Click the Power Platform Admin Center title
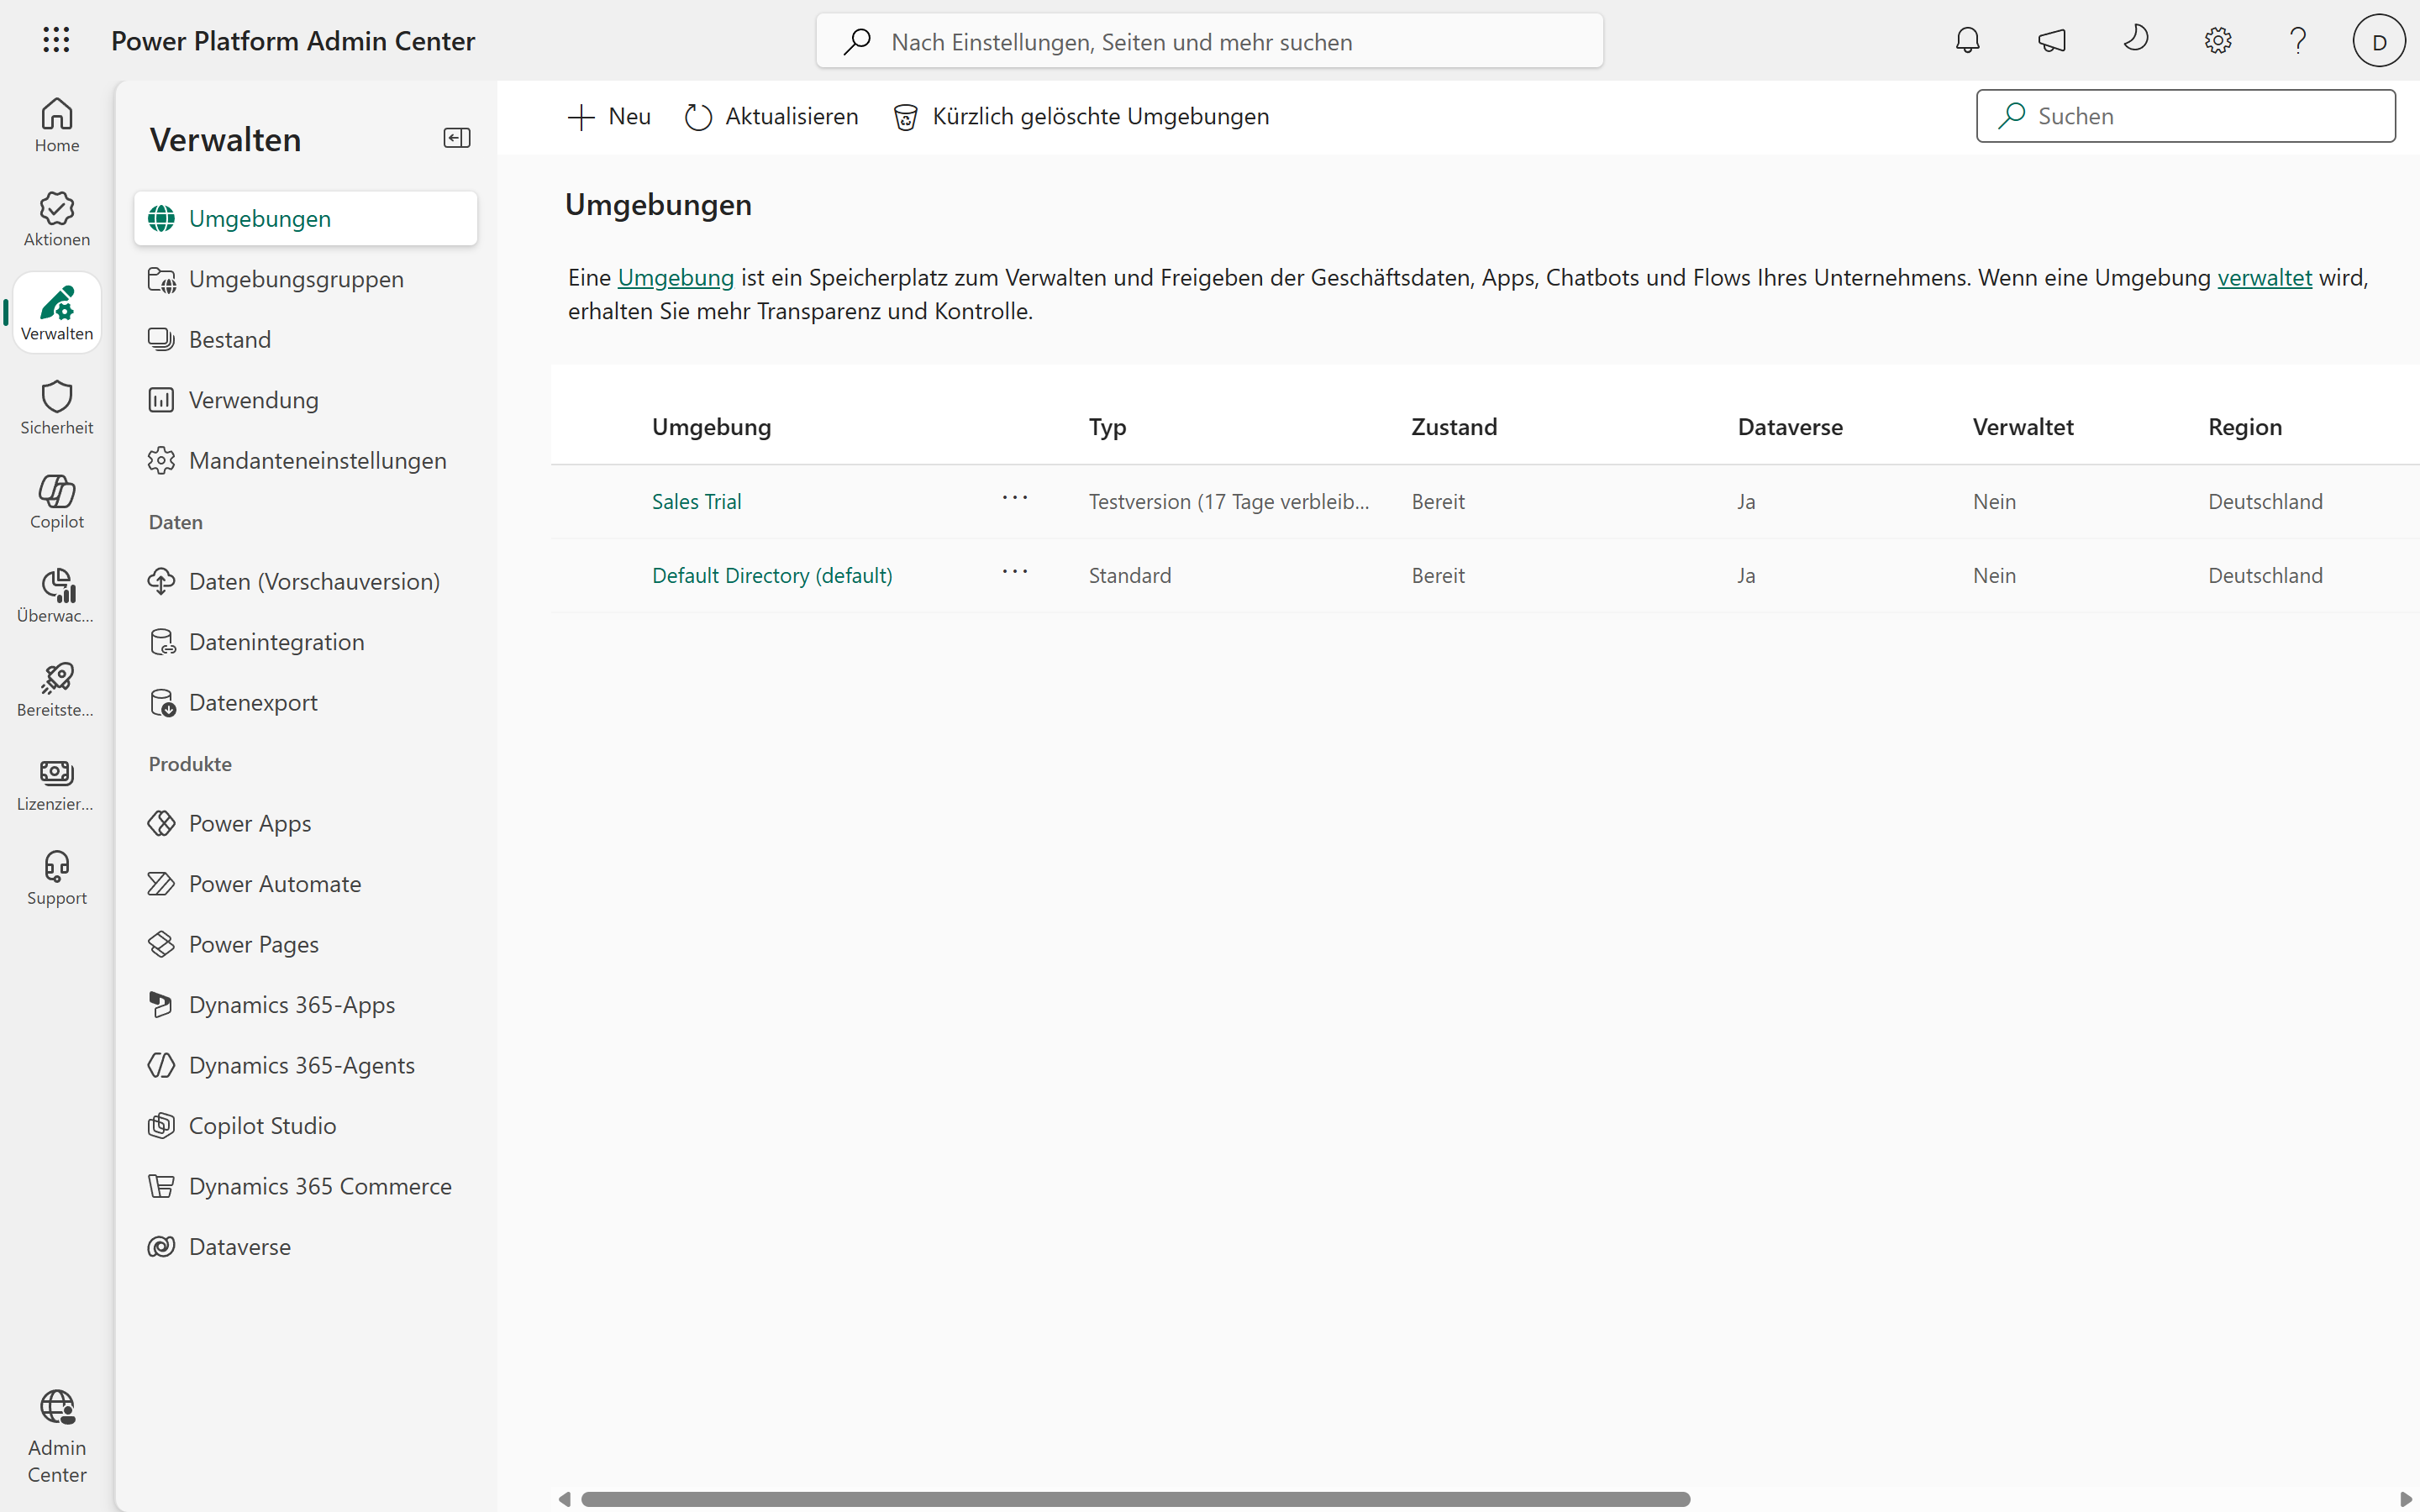The width and height of the screenshot is (2420, 1512). (293, 41)
